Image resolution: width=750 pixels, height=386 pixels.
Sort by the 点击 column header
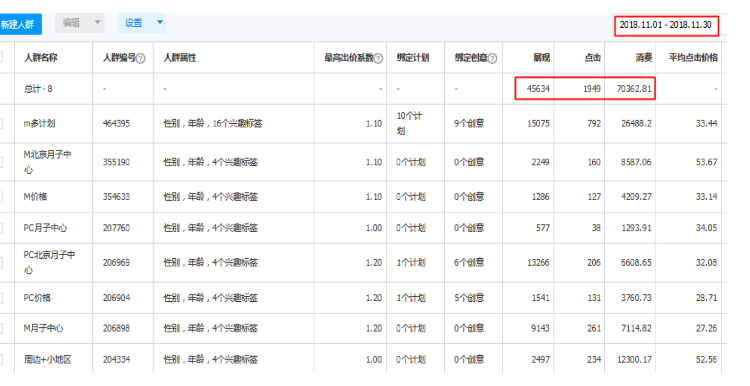click(593, 58)
